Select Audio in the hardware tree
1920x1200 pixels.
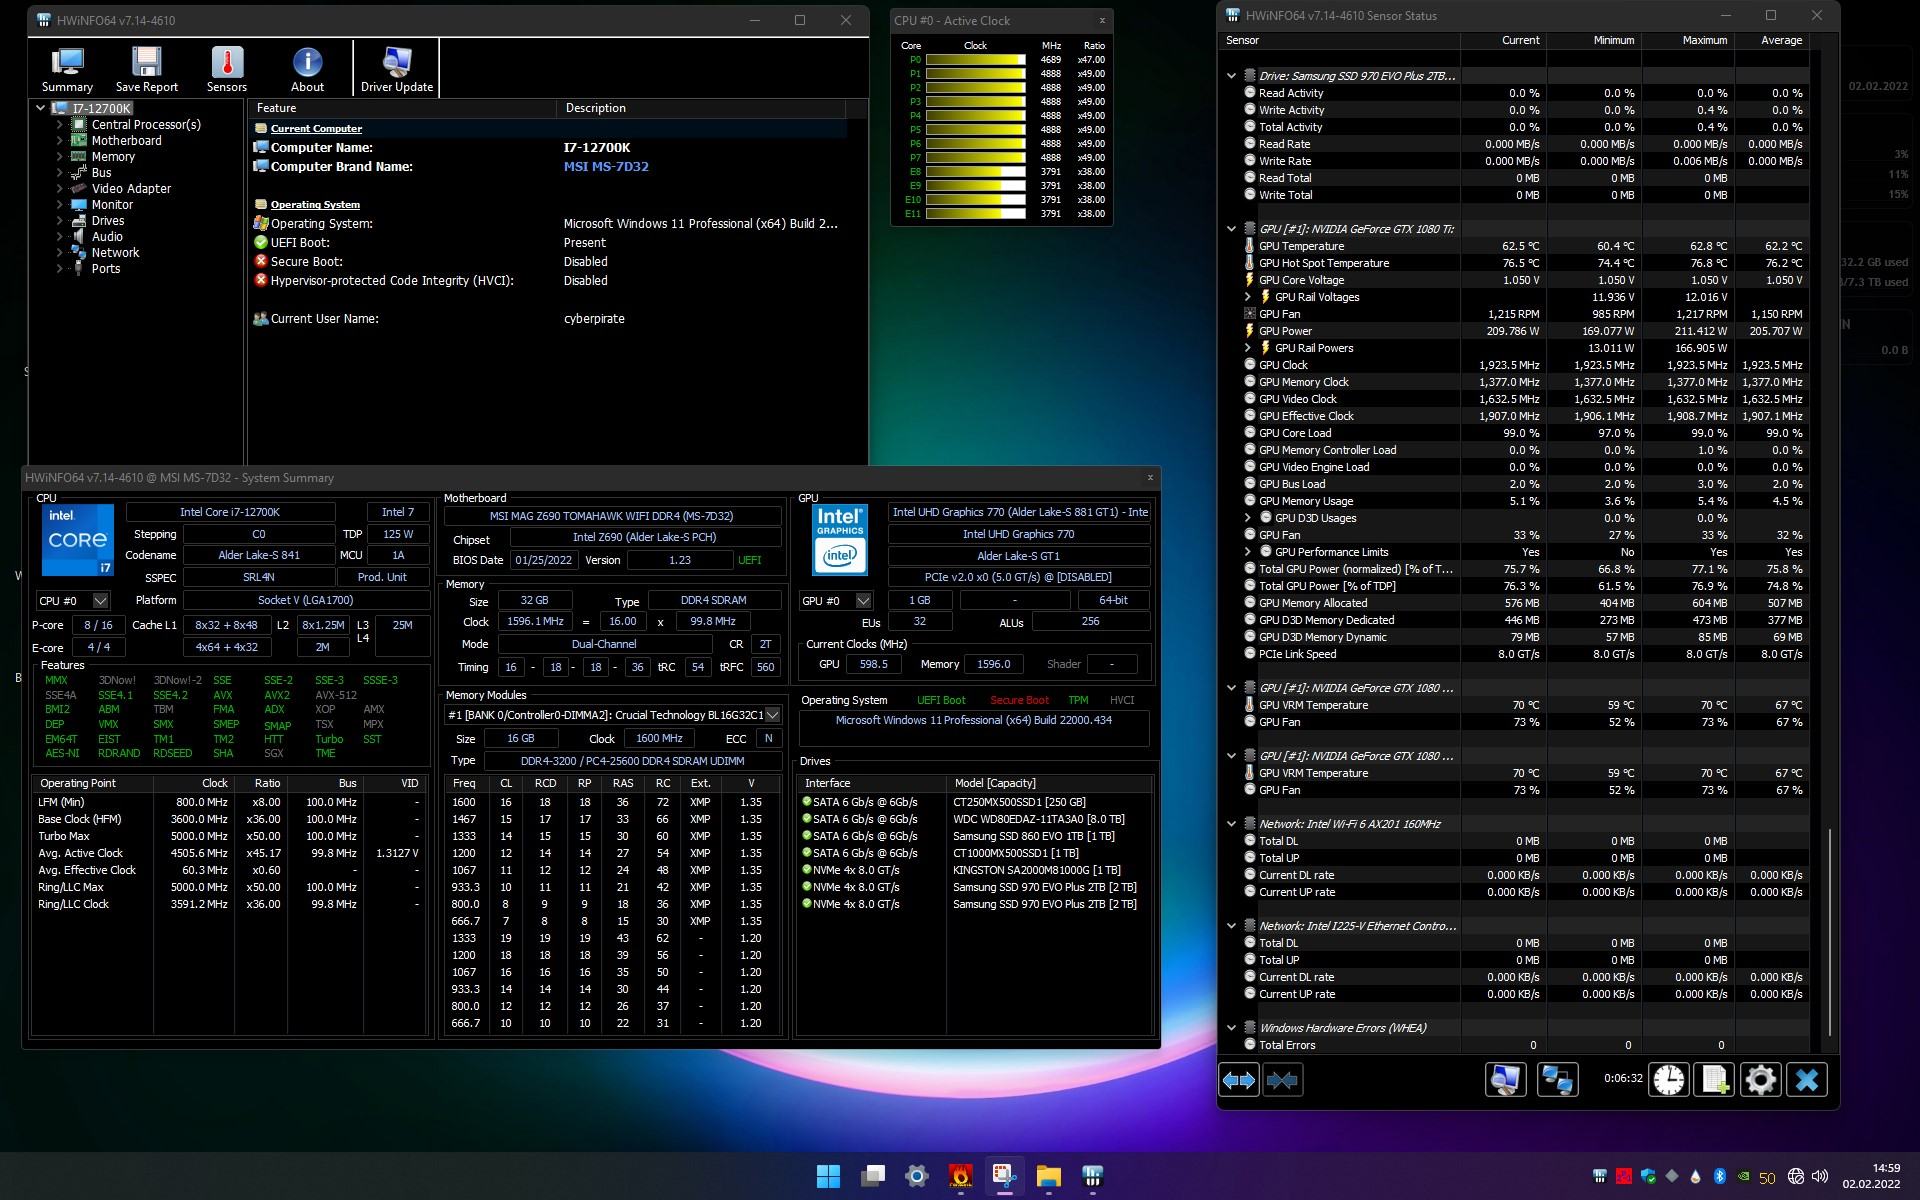tap(107, 237)
